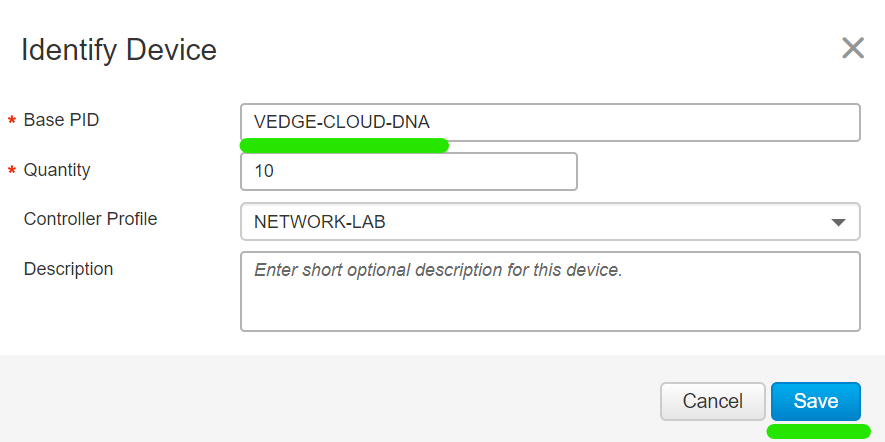Click the Base PID input field
Image resolution: width=885 pixels, height=442 pixels.
click(x=550, y=122)
